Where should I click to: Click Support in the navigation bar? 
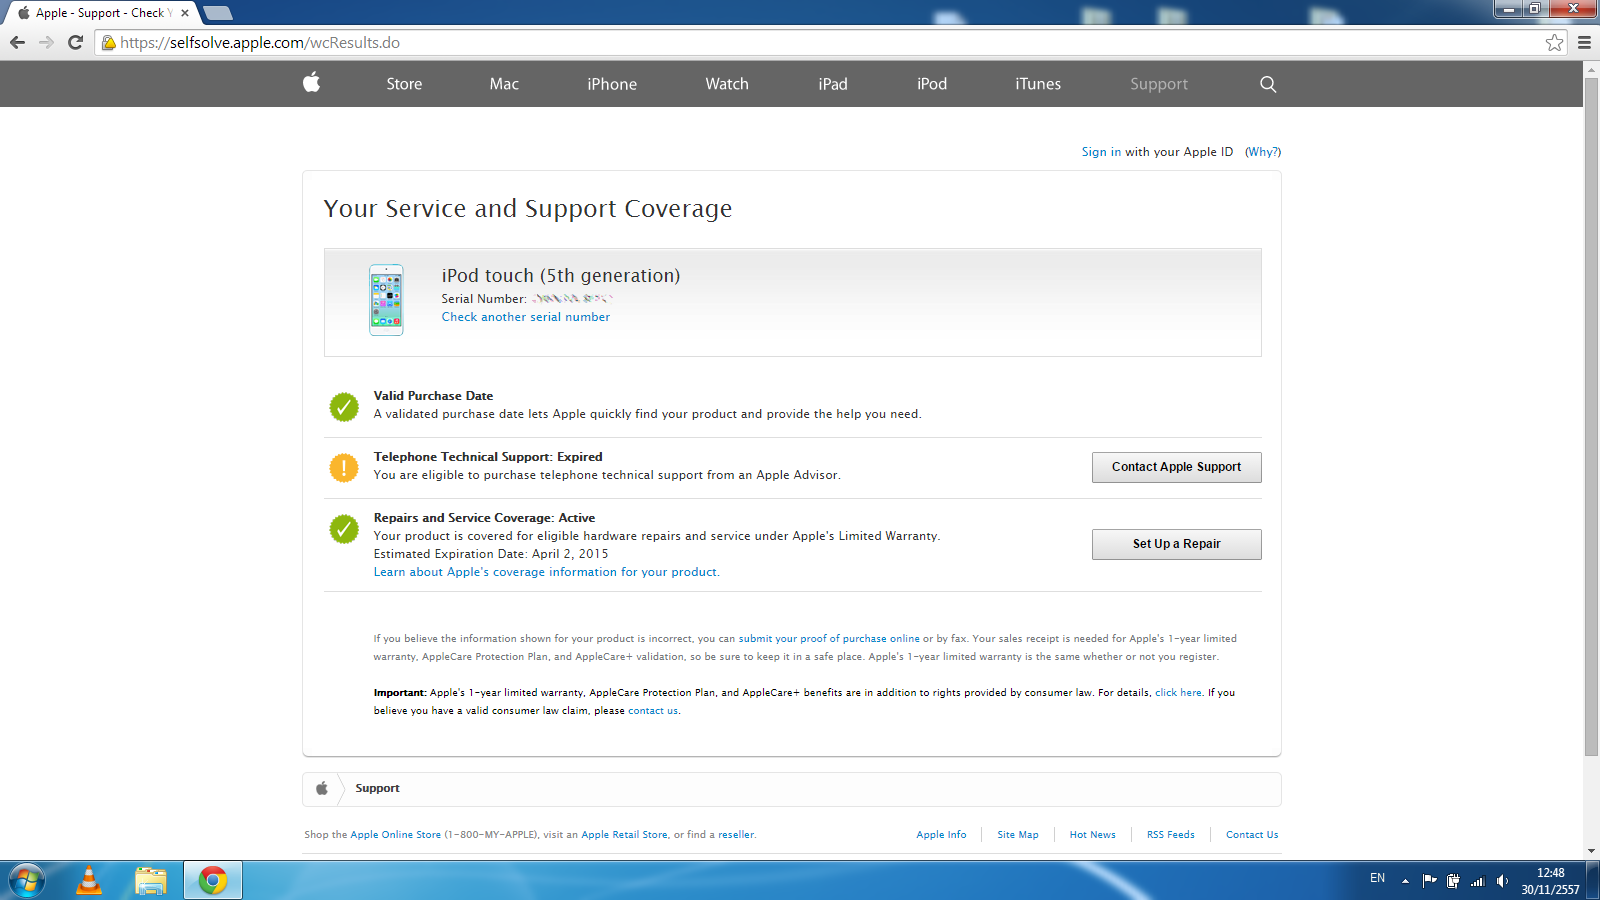pyautogui.click(x=1159, y=84)
